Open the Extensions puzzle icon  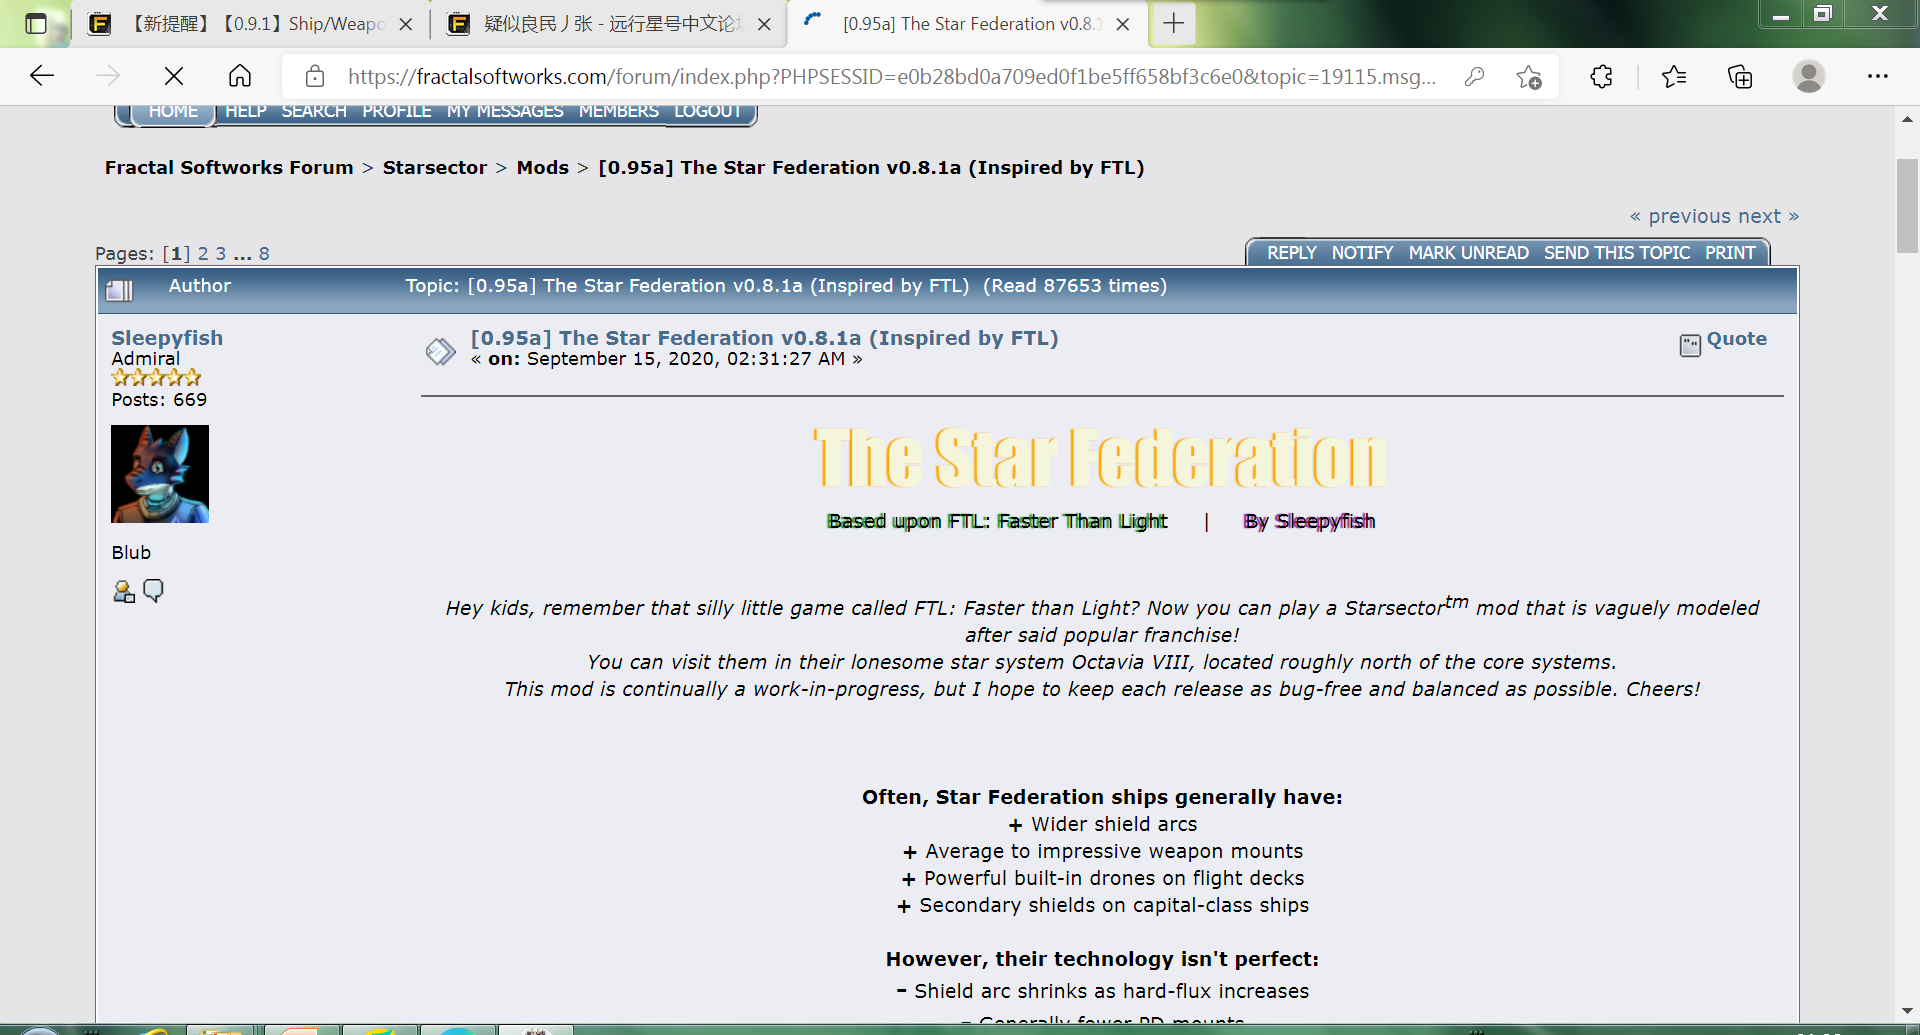pos(1601,77)
